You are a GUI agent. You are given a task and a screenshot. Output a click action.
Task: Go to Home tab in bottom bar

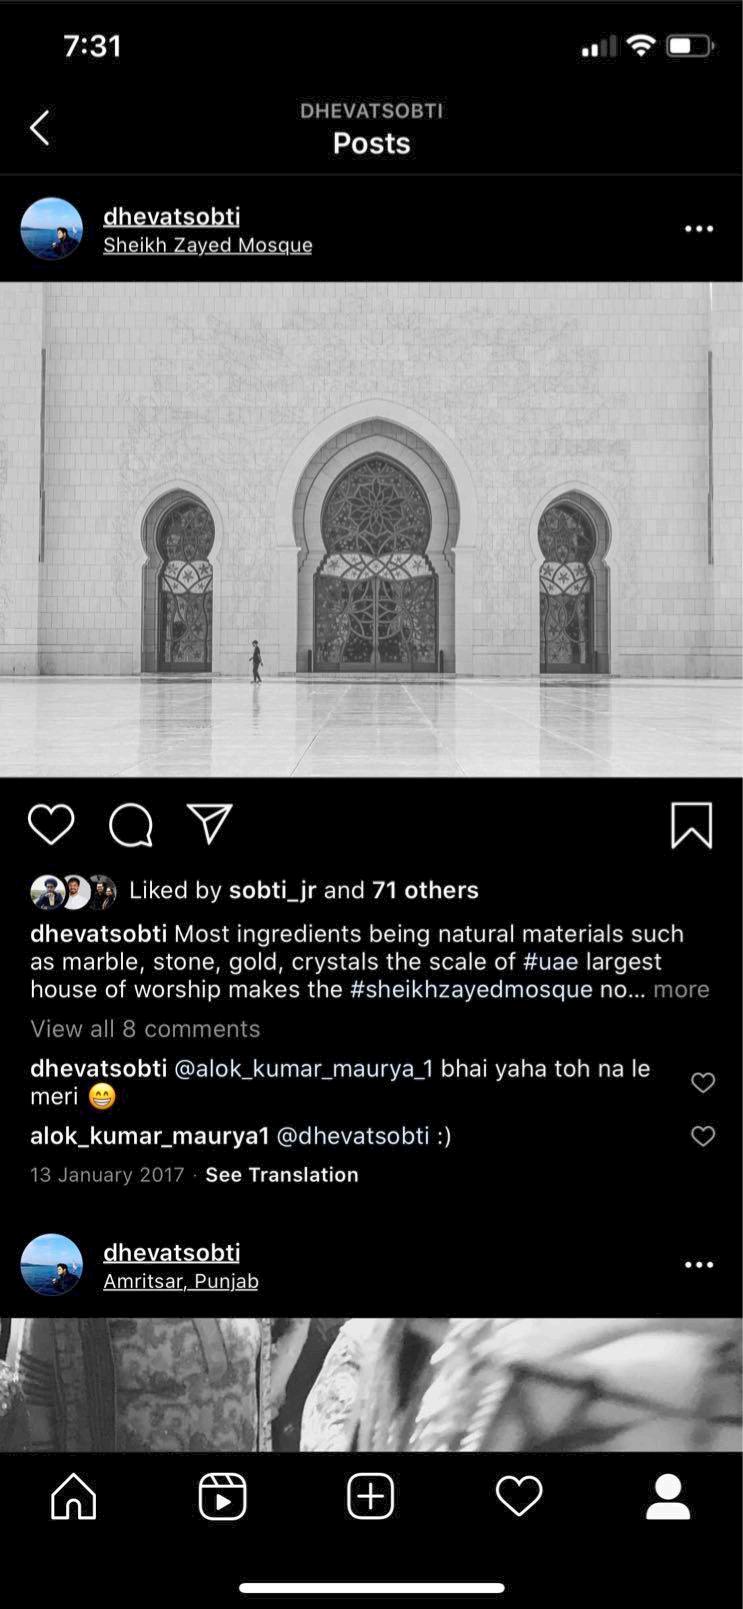pyautogui.click(x=74, y=1497)
